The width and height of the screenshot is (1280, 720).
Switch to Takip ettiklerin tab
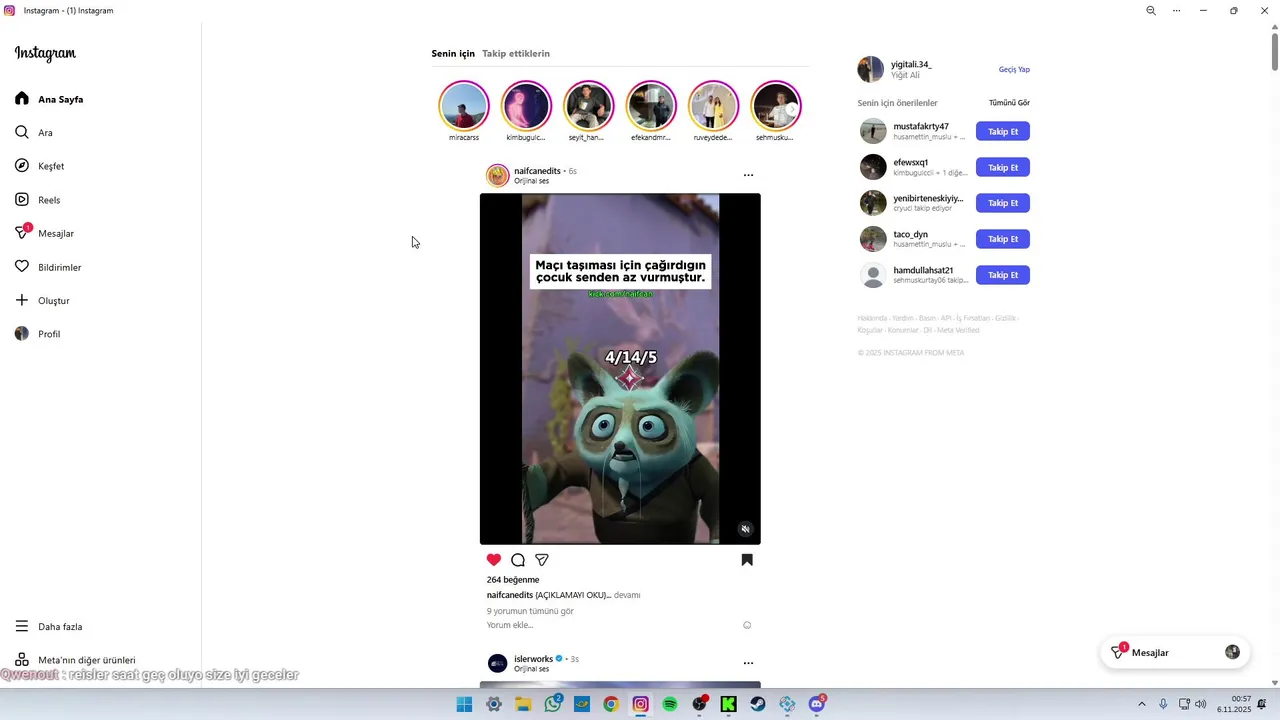tap(516, 54)
